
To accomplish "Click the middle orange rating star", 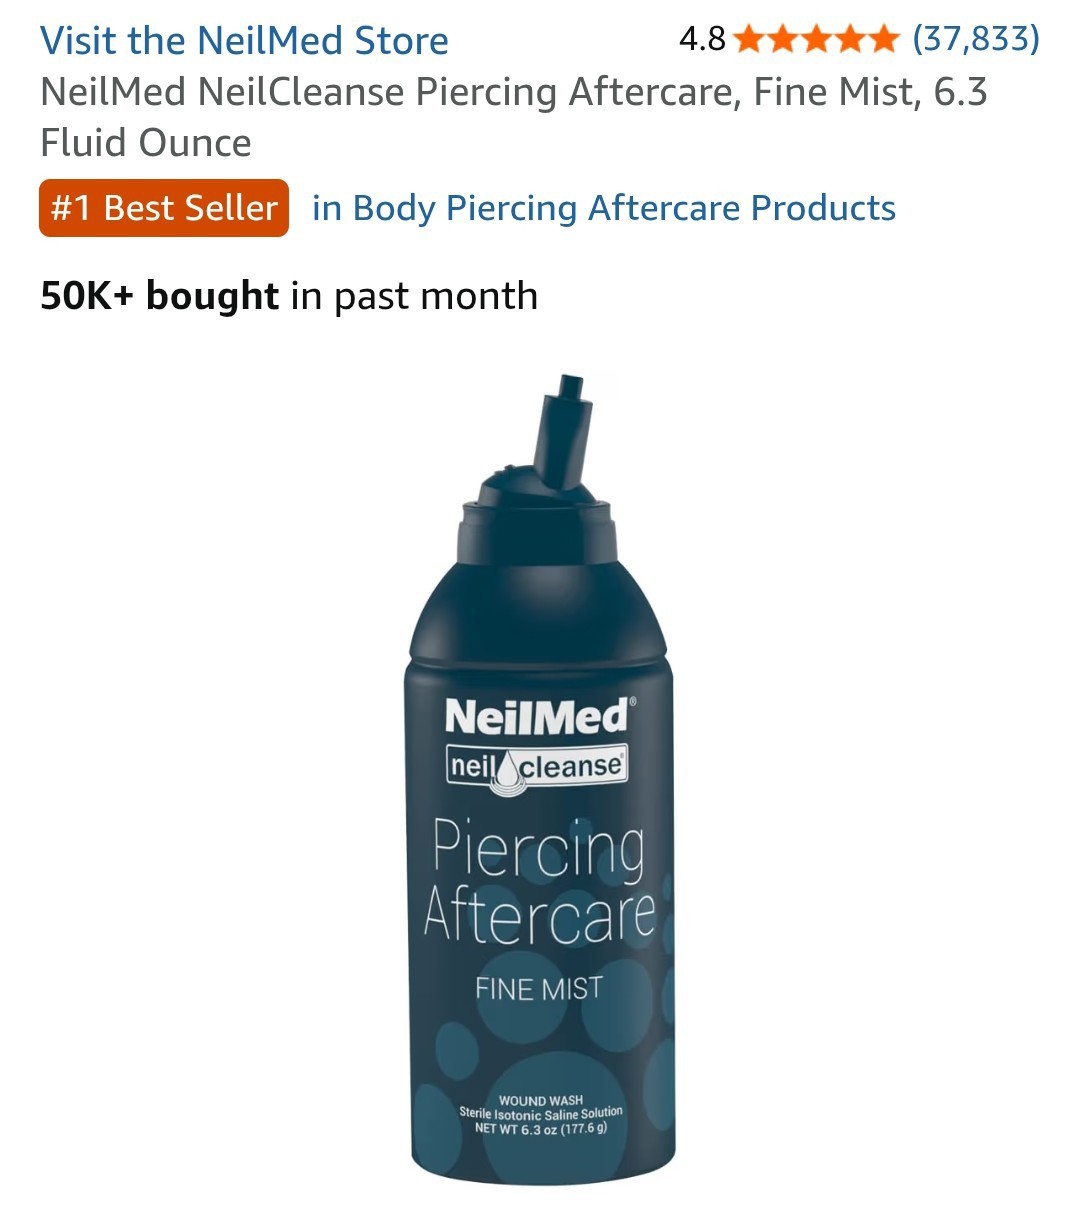I will [x=816, y=40].
